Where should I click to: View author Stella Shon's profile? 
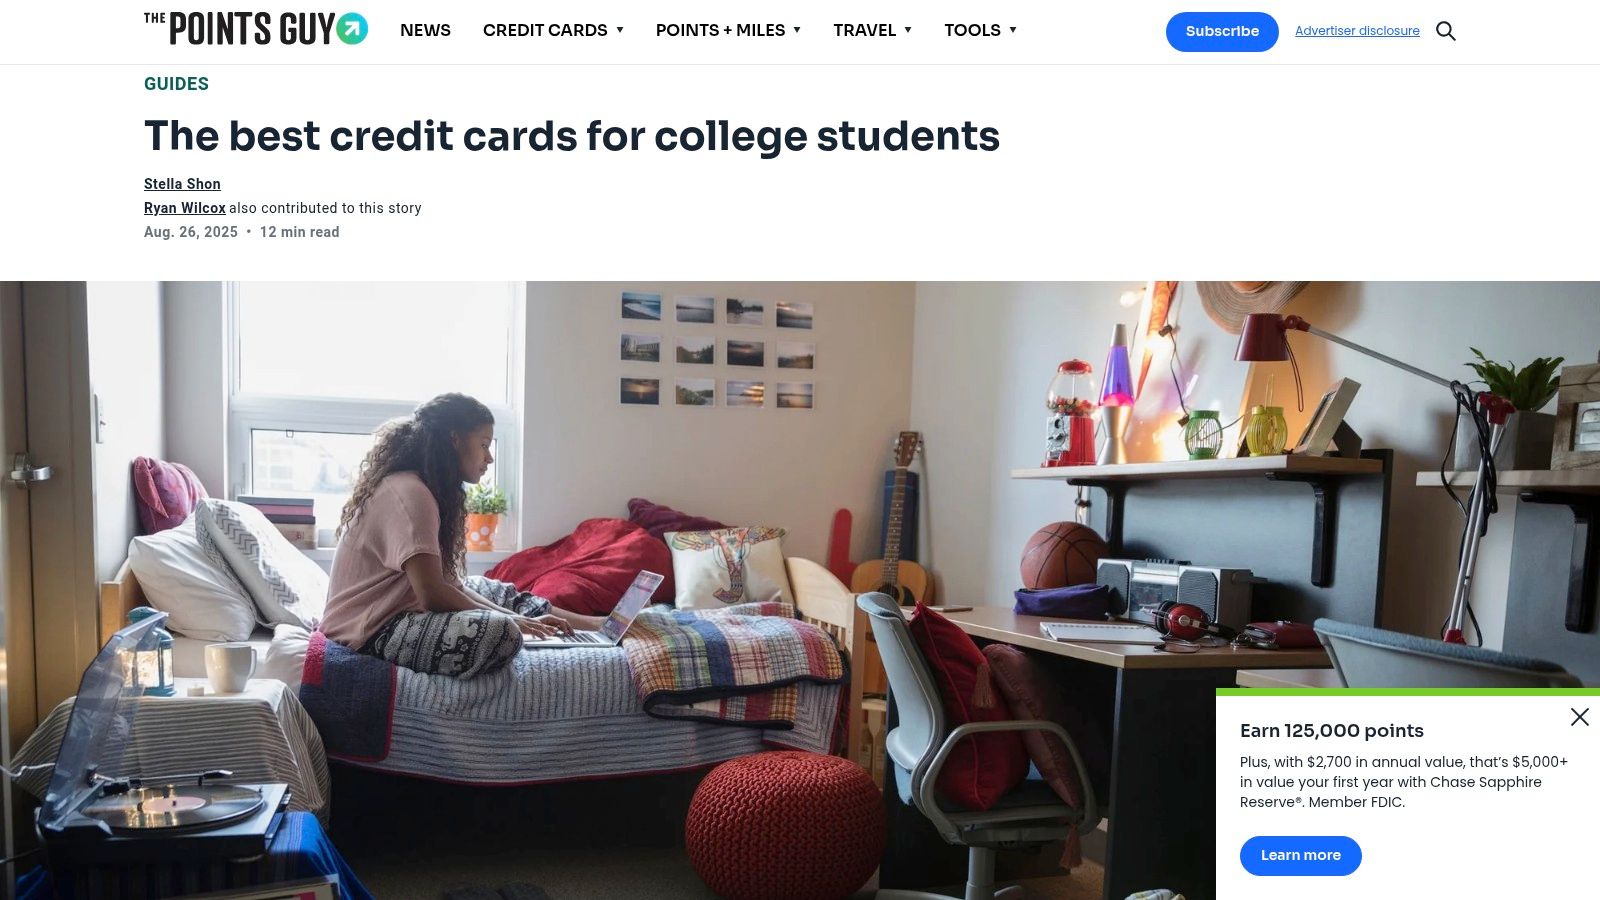coord(182,184)
